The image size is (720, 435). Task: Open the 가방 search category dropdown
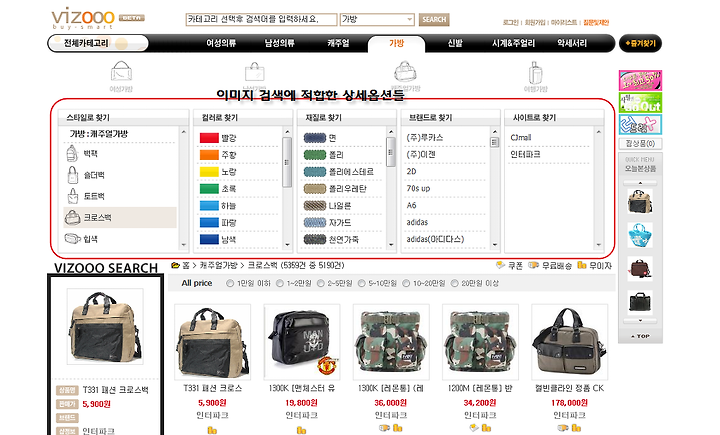coord(377,19)
